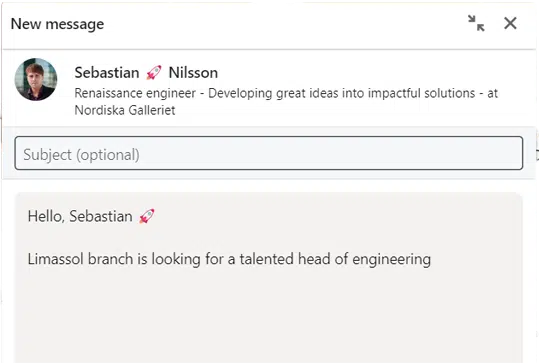Place cursor after the word engineering
This screenshot has height=363, width=539.
point(432,259)
